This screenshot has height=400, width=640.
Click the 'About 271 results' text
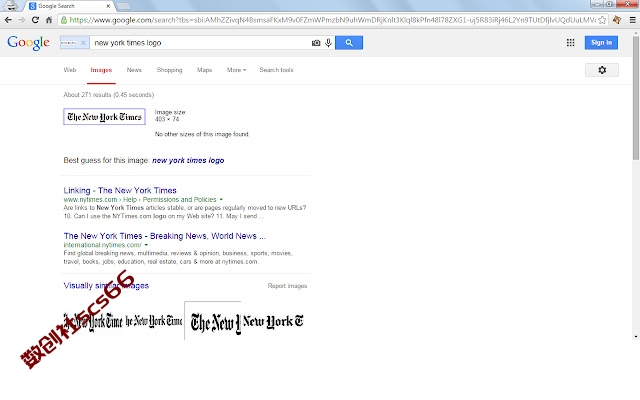coord(109,95)
